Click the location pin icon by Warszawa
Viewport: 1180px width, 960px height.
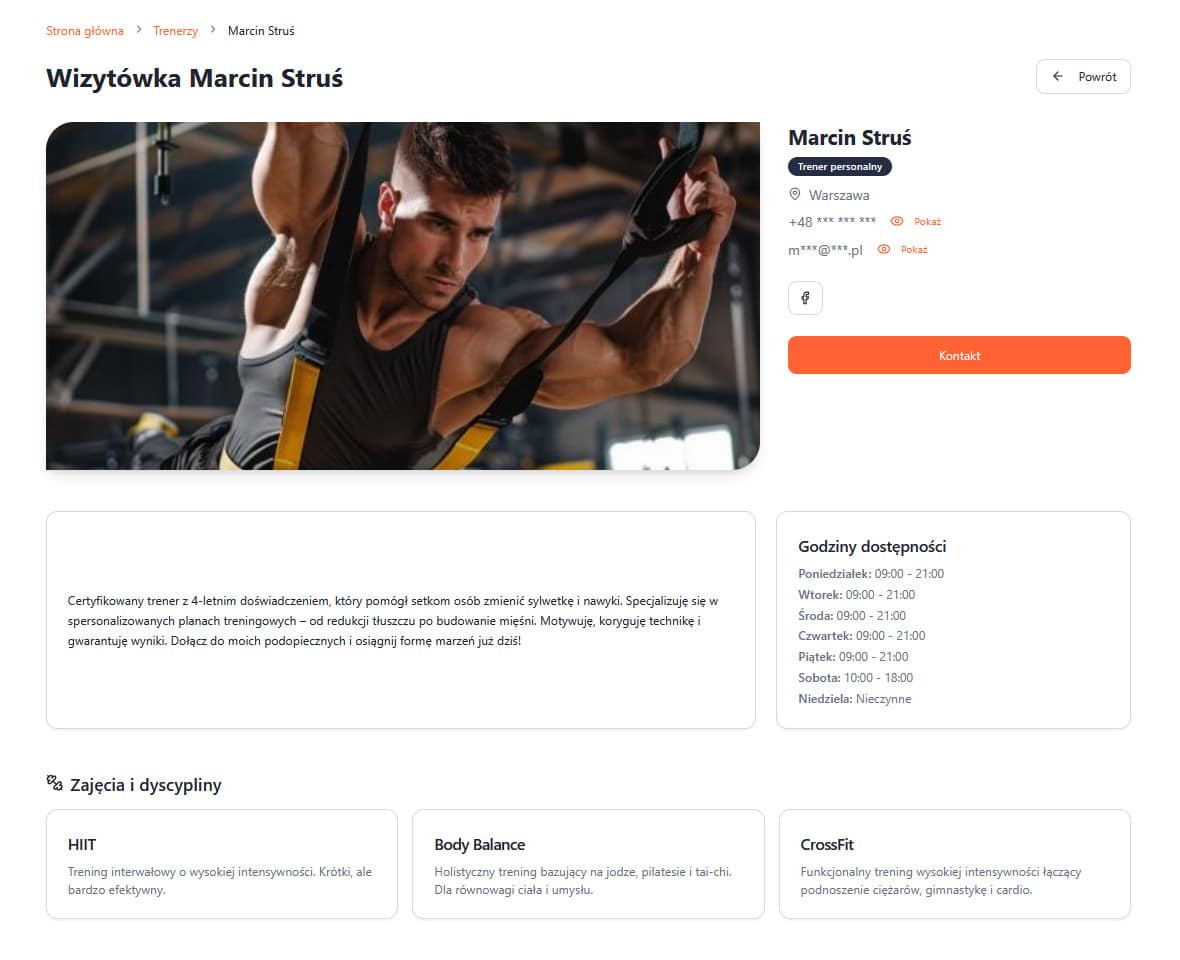794,194
